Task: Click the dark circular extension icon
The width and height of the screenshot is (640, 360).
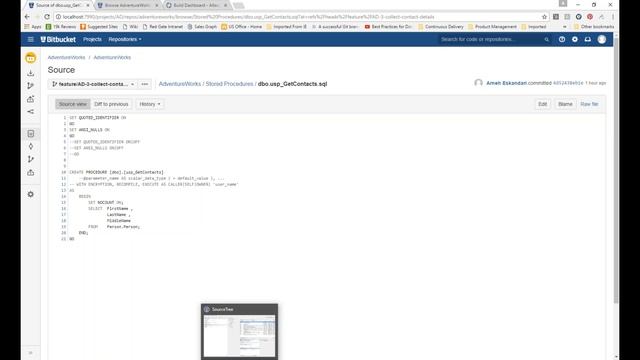Action: [x=578, y=17]
